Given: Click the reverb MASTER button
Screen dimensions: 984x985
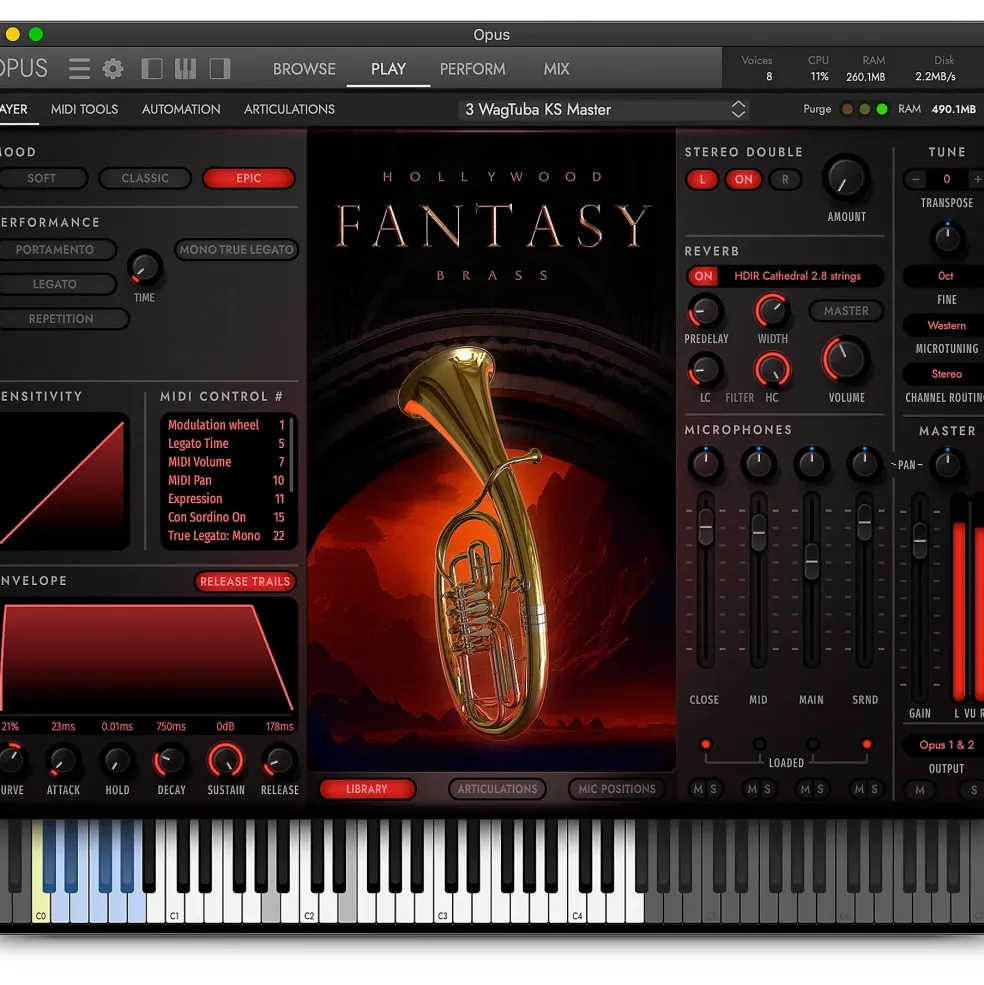Looking at the screenshot, I should 846,311.
